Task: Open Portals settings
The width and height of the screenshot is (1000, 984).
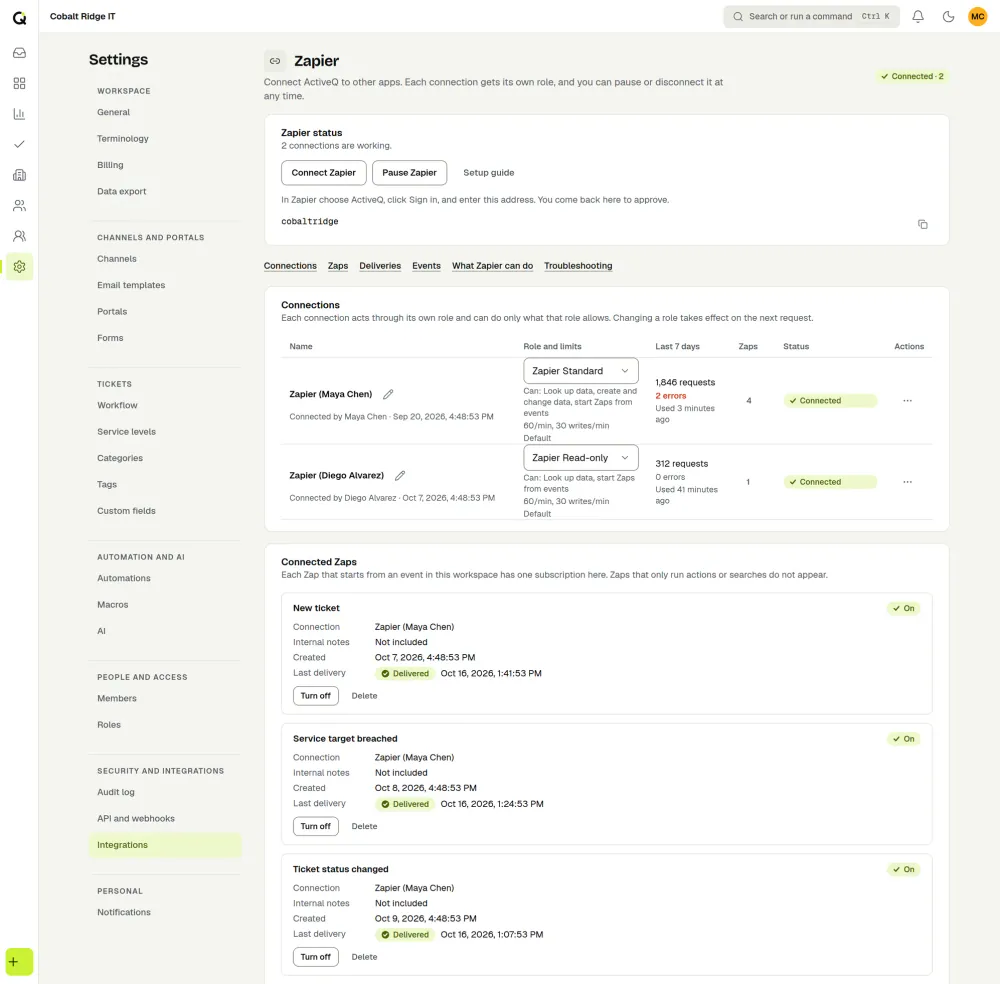Action: [x=165, y=312]
